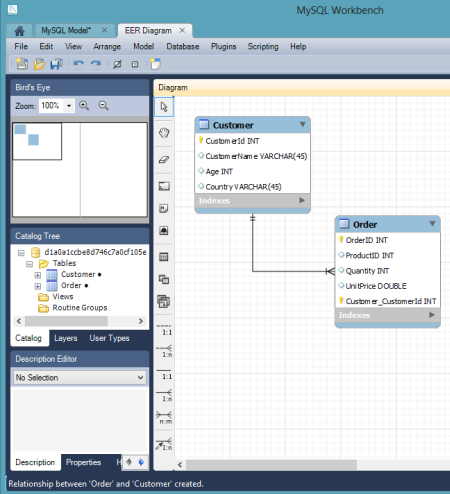Switch to the Properties tab
Image resolution: width=450 pixels, height=494 pixels.
[x=83, y=462]
